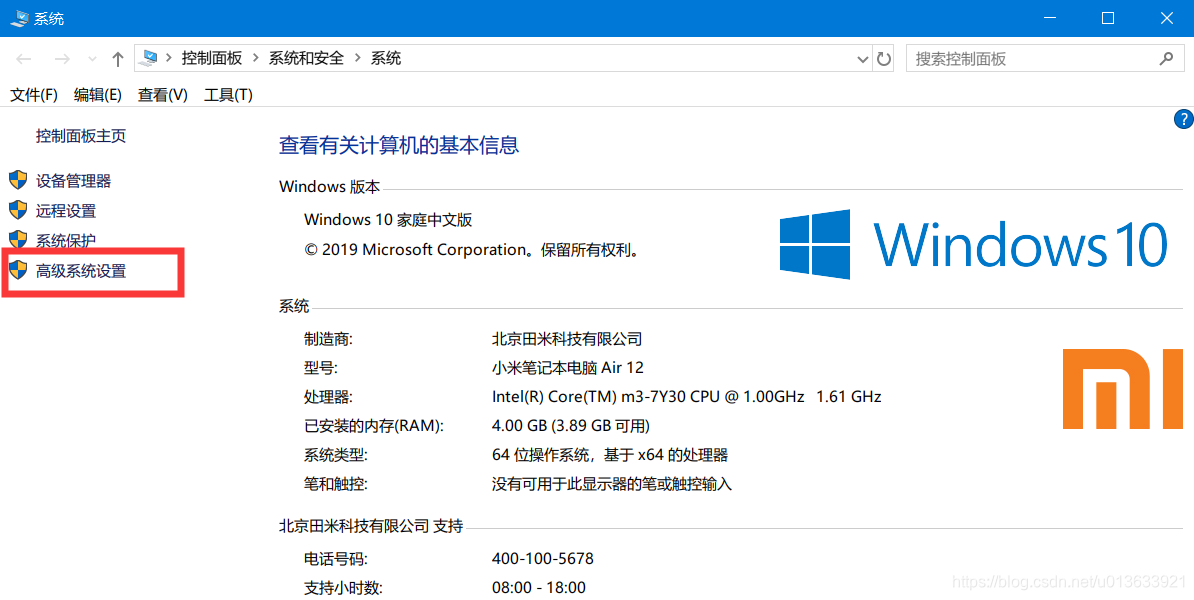
Task: Click shield icon beside 远程设置
Action: (18, 210)
